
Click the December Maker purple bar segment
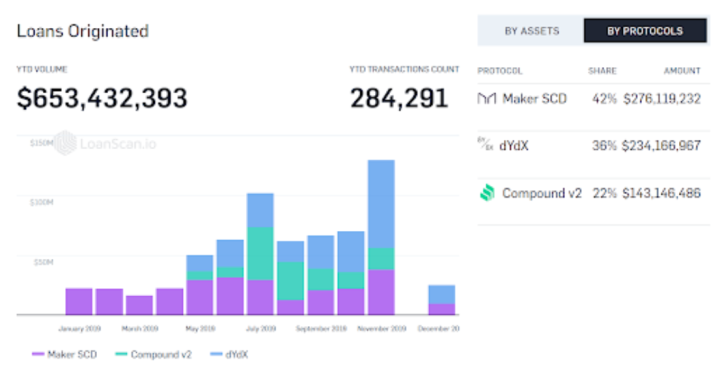click(x=442, y=309)
